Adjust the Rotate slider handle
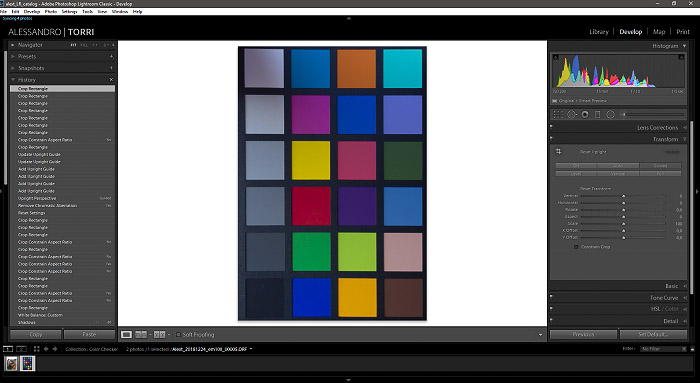Viewport: 700px width, 383px height. 624,209
